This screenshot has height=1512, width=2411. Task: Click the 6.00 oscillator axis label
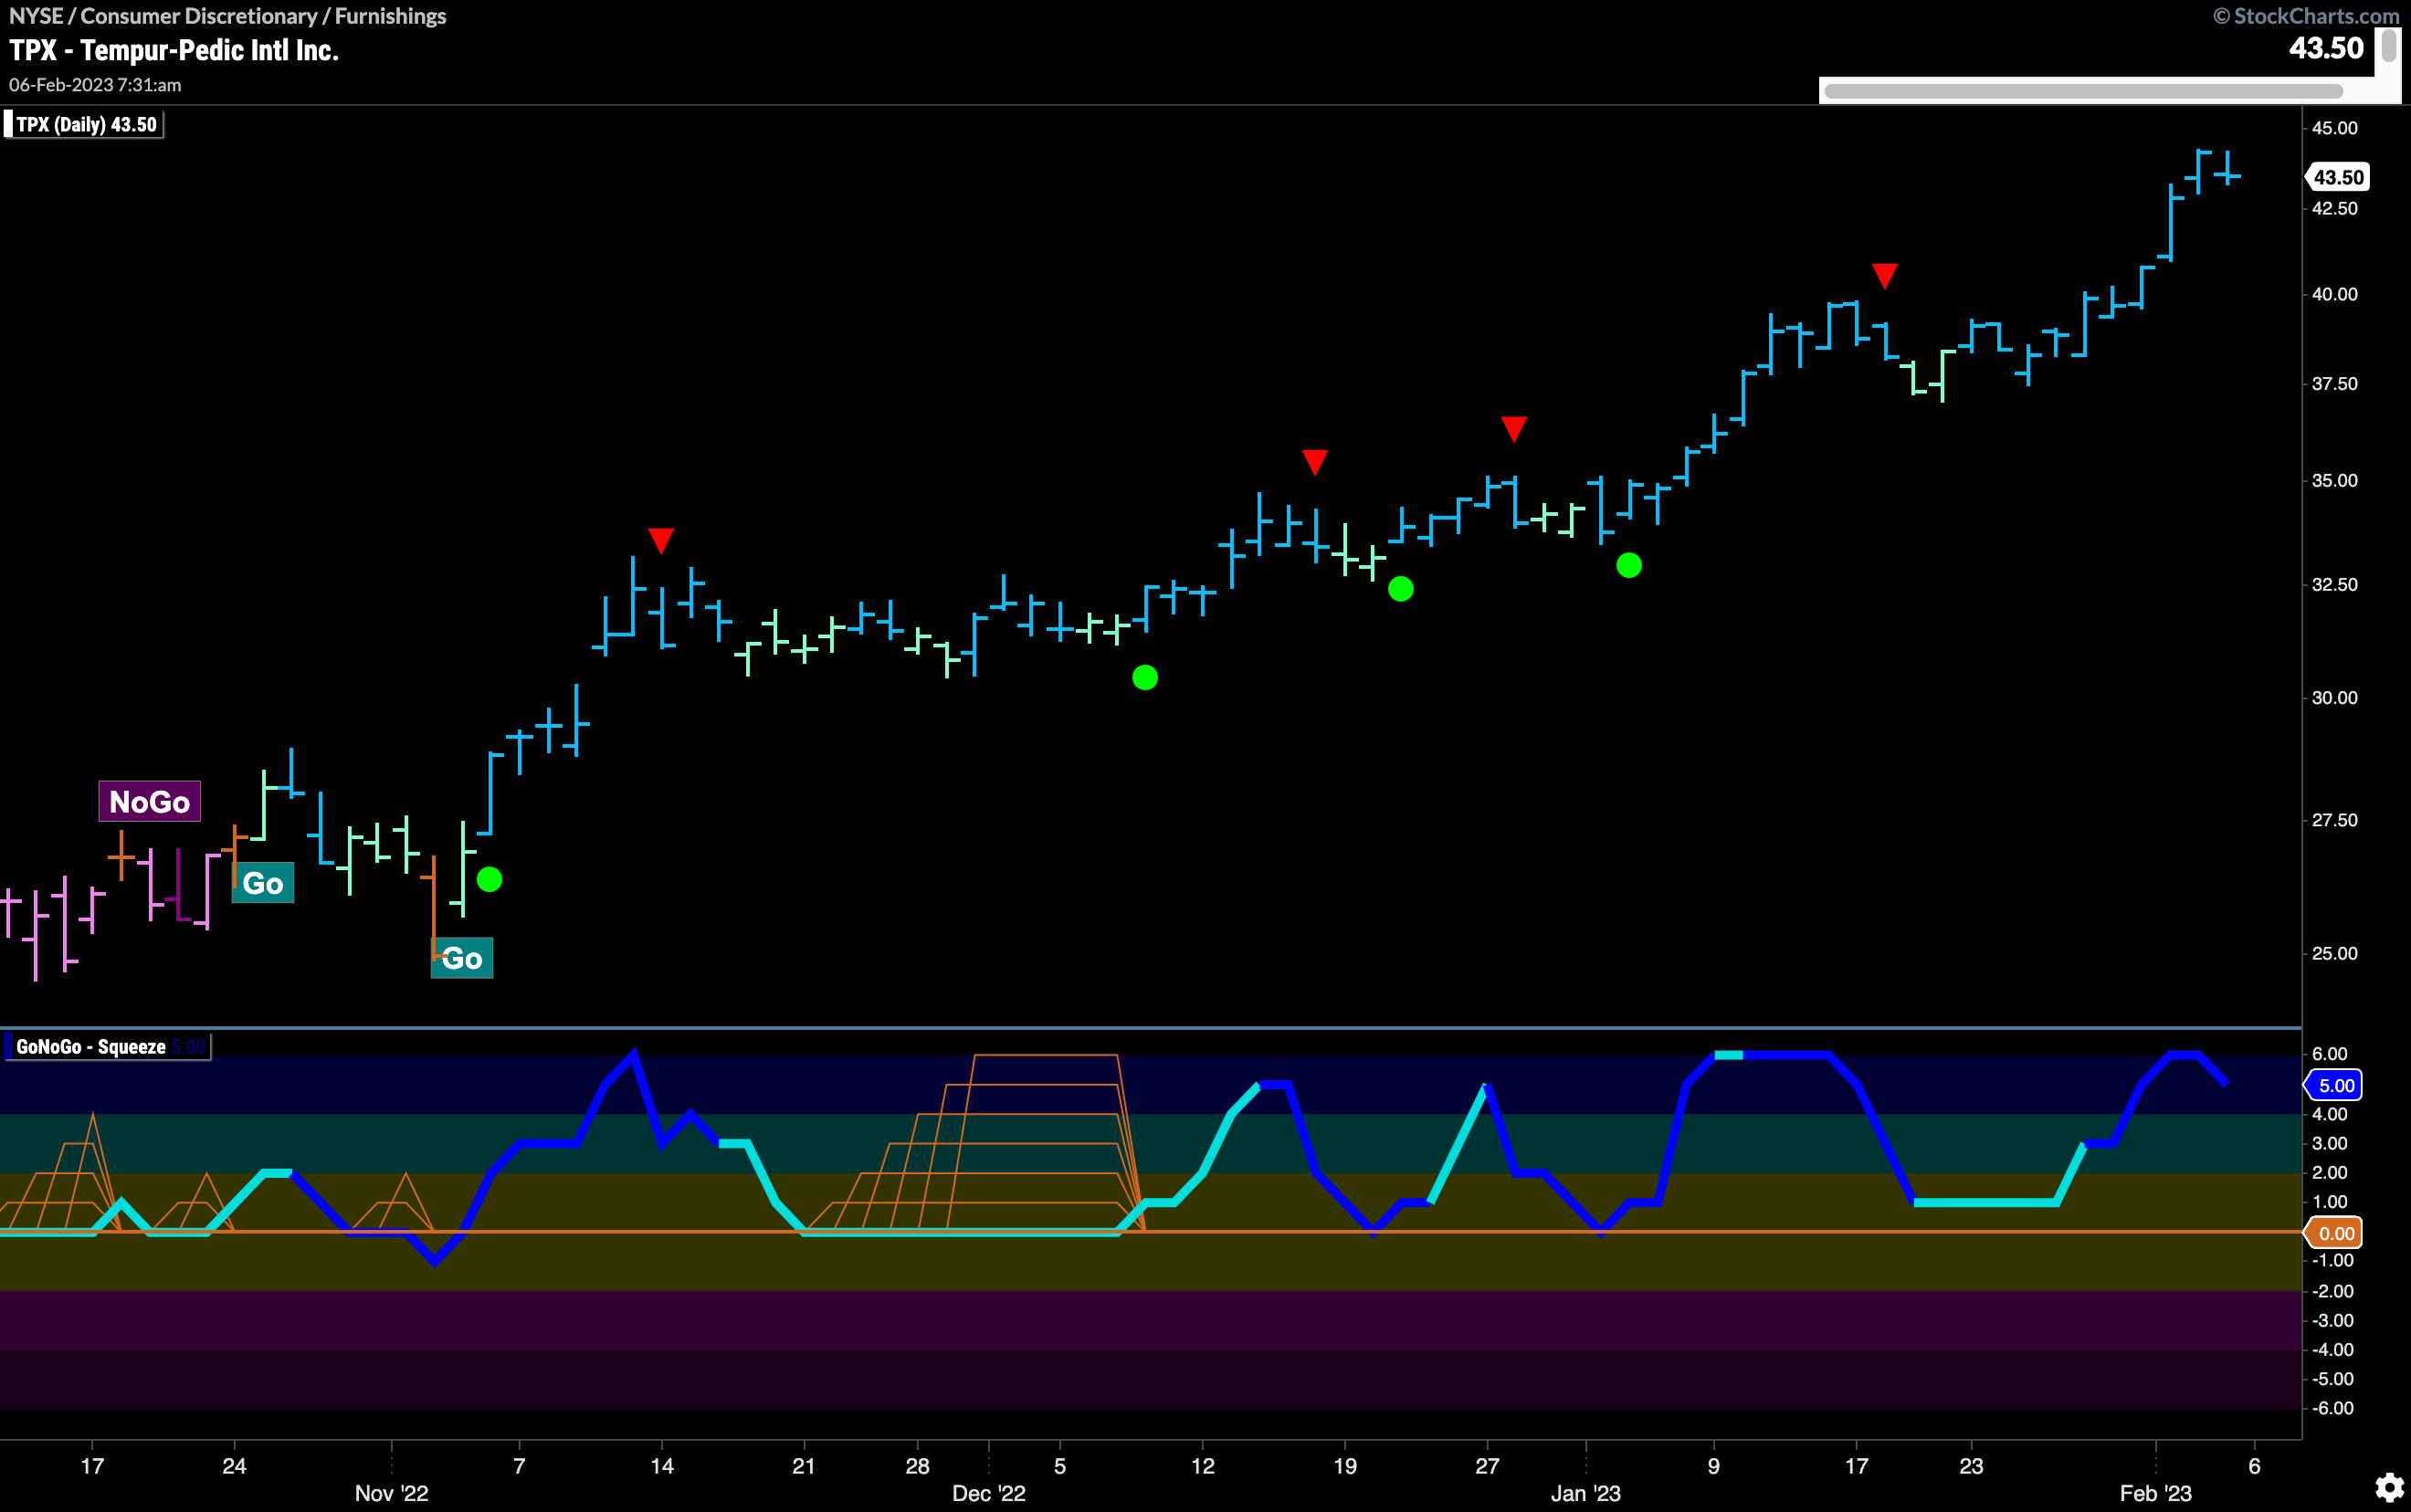click(x=2330, y=1054)
